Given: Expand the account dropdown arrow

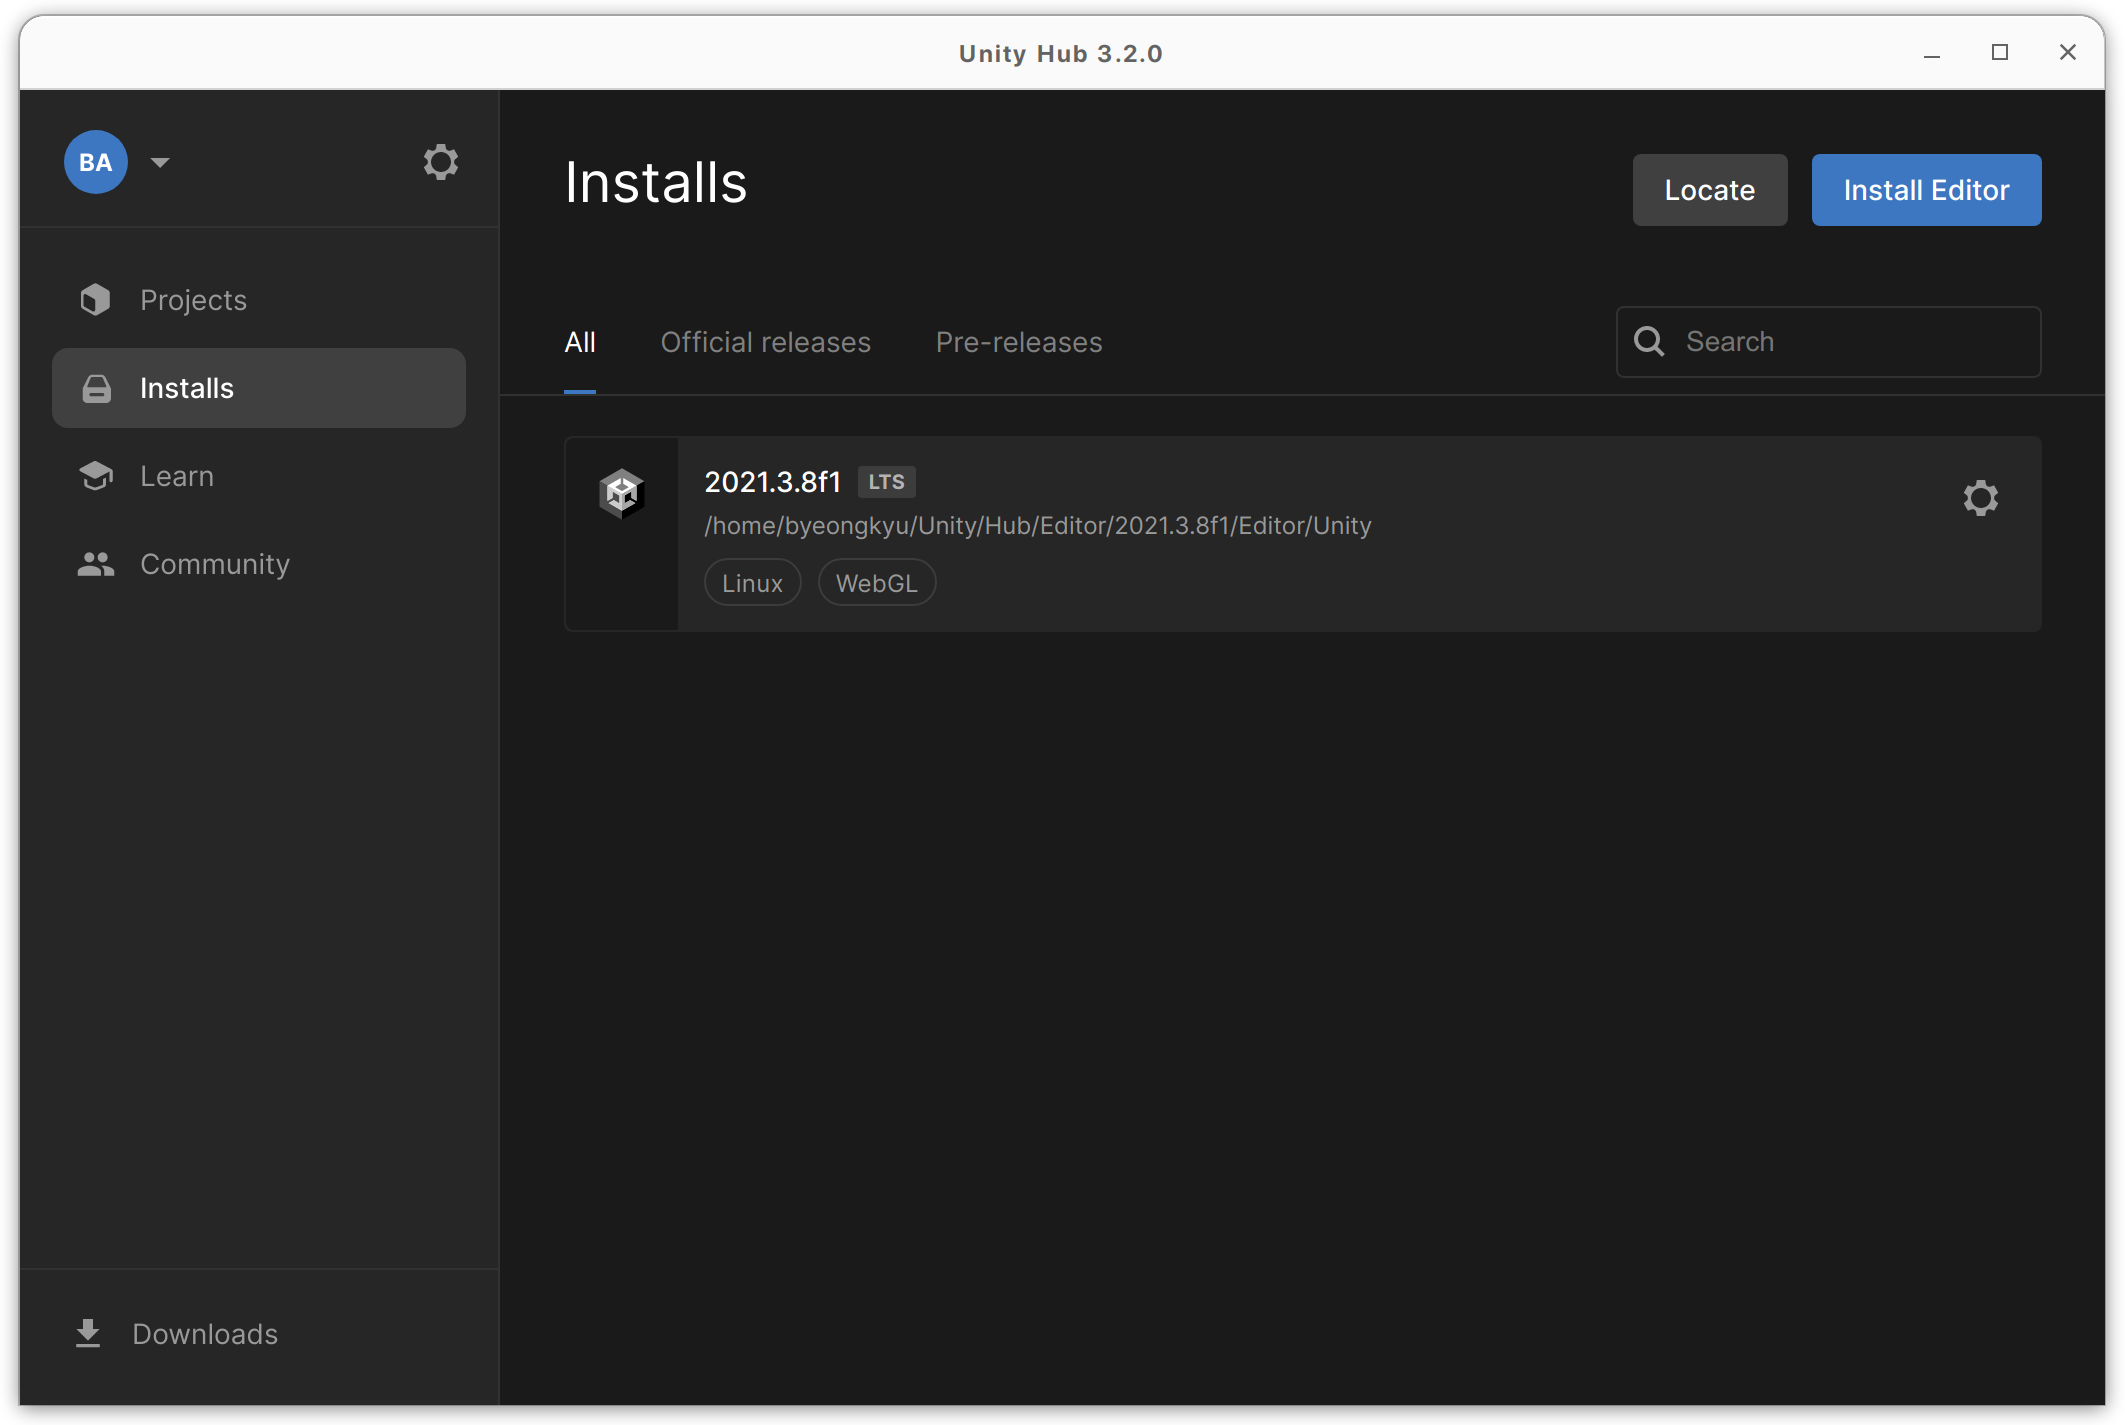Looking at the screenshot, I should tap(160, 162).
